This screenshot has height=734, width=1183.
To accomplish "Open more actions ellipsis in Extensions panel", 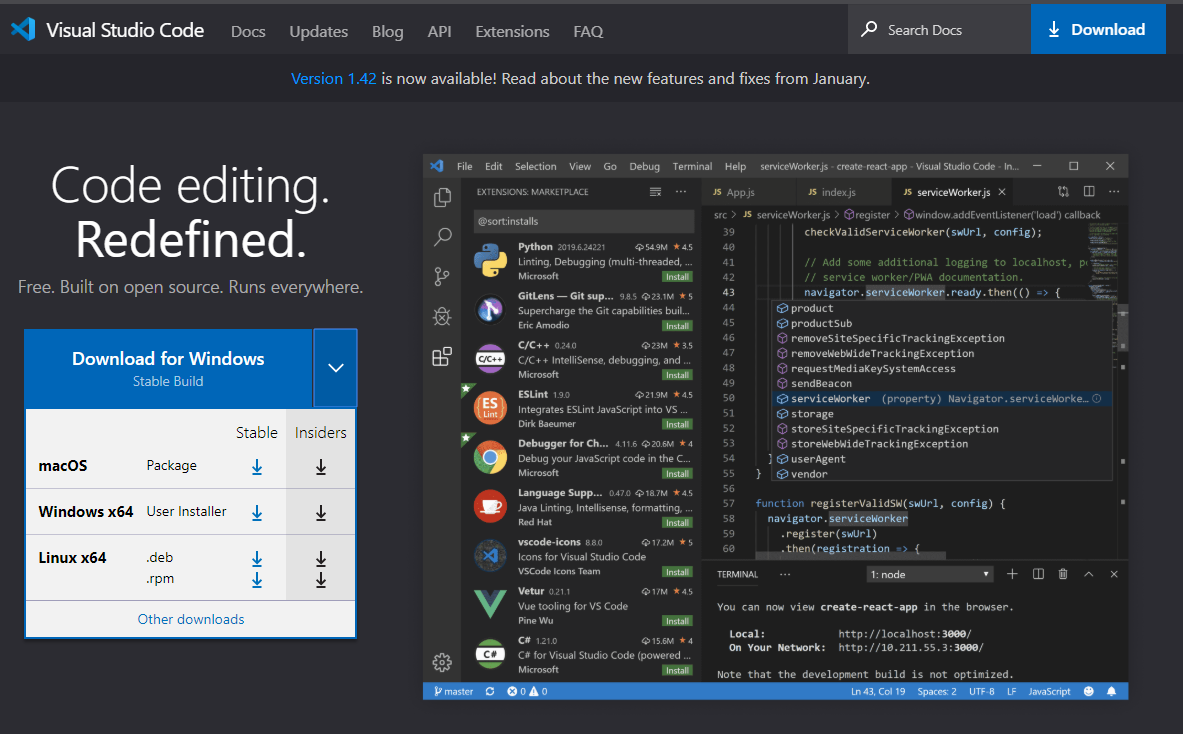I will click(x=681, y=192).
